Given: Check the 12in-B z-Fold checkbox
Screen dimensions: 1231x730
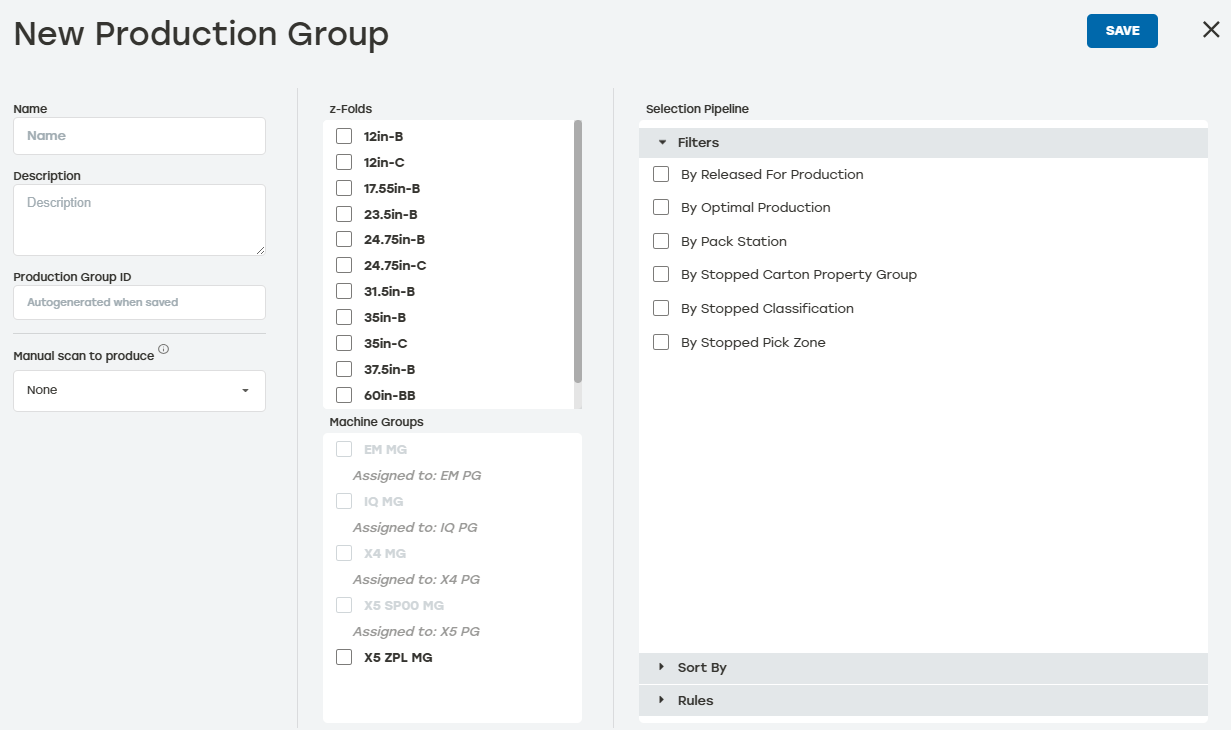Looking at the screenshot, I should [344, 136].
